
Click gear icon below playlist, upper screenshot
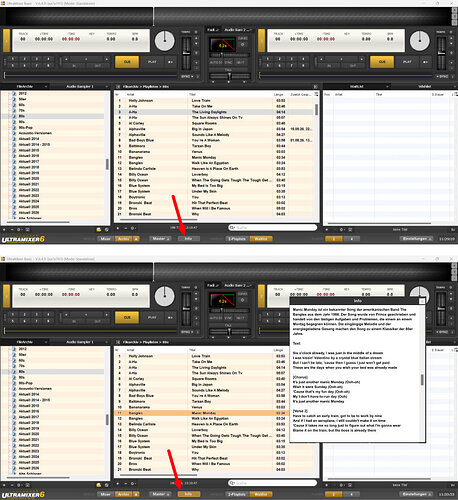point(133,228)
